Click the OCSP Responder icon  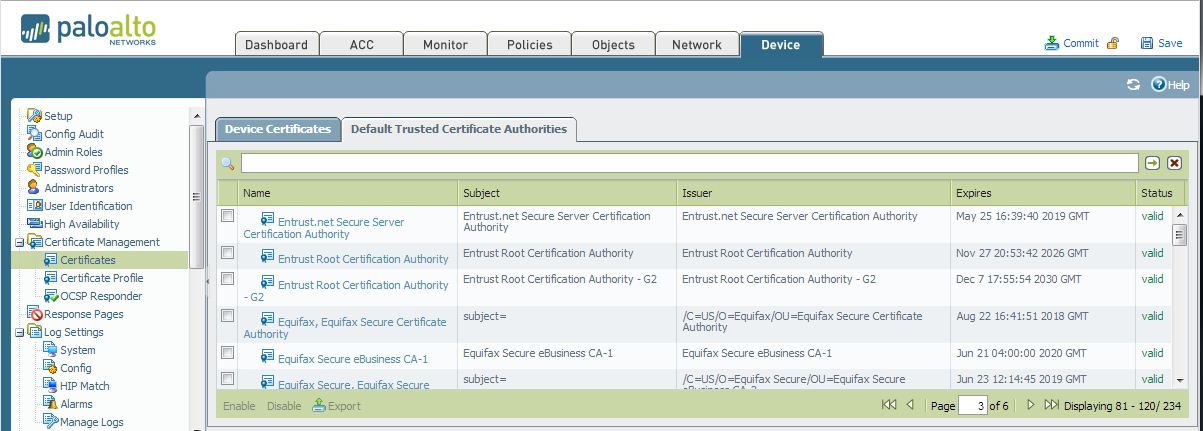pyautogui.click(x=51, y=296)
